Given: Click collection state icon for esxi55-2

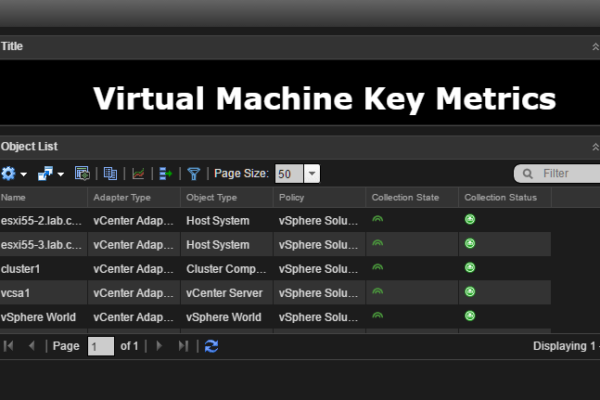Looking at the screenshot, I should pyautogui.click(x=378, y=219).
